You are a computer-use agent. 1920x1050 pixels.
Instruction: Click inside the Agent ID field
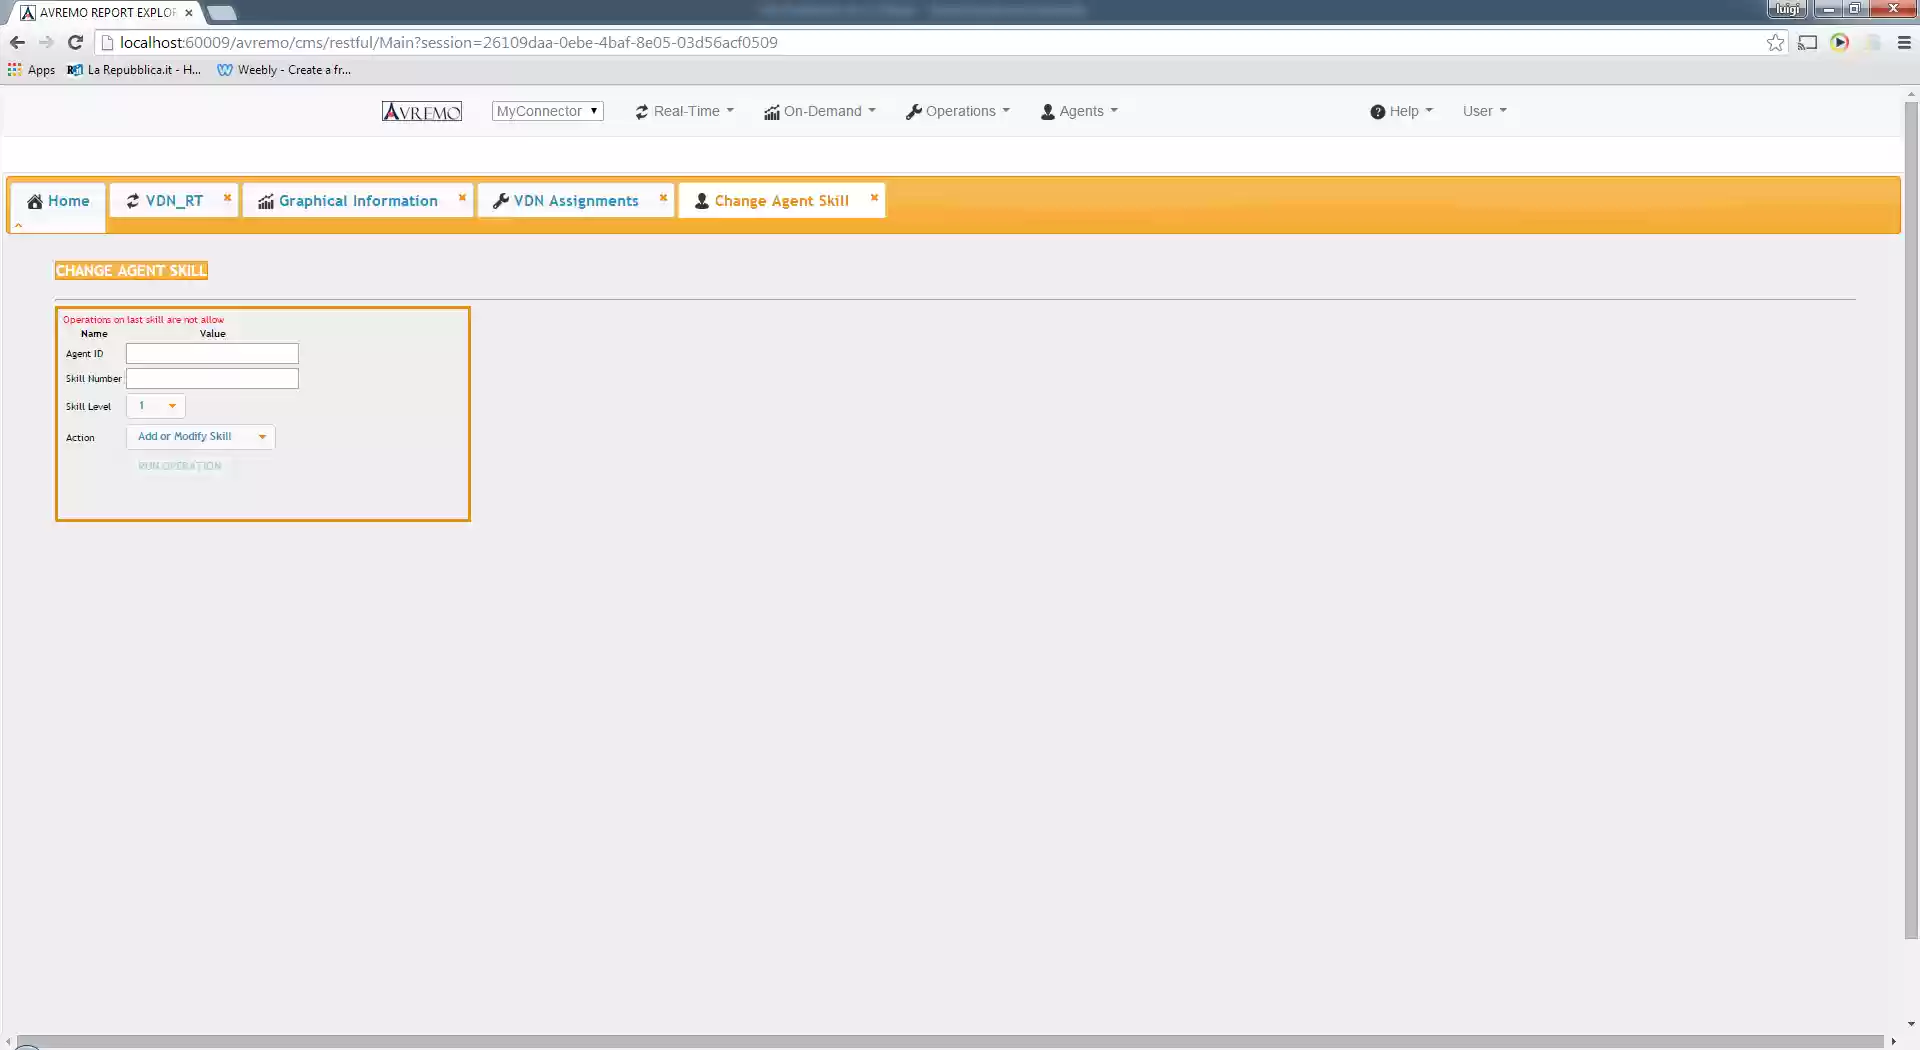point(211,353)
